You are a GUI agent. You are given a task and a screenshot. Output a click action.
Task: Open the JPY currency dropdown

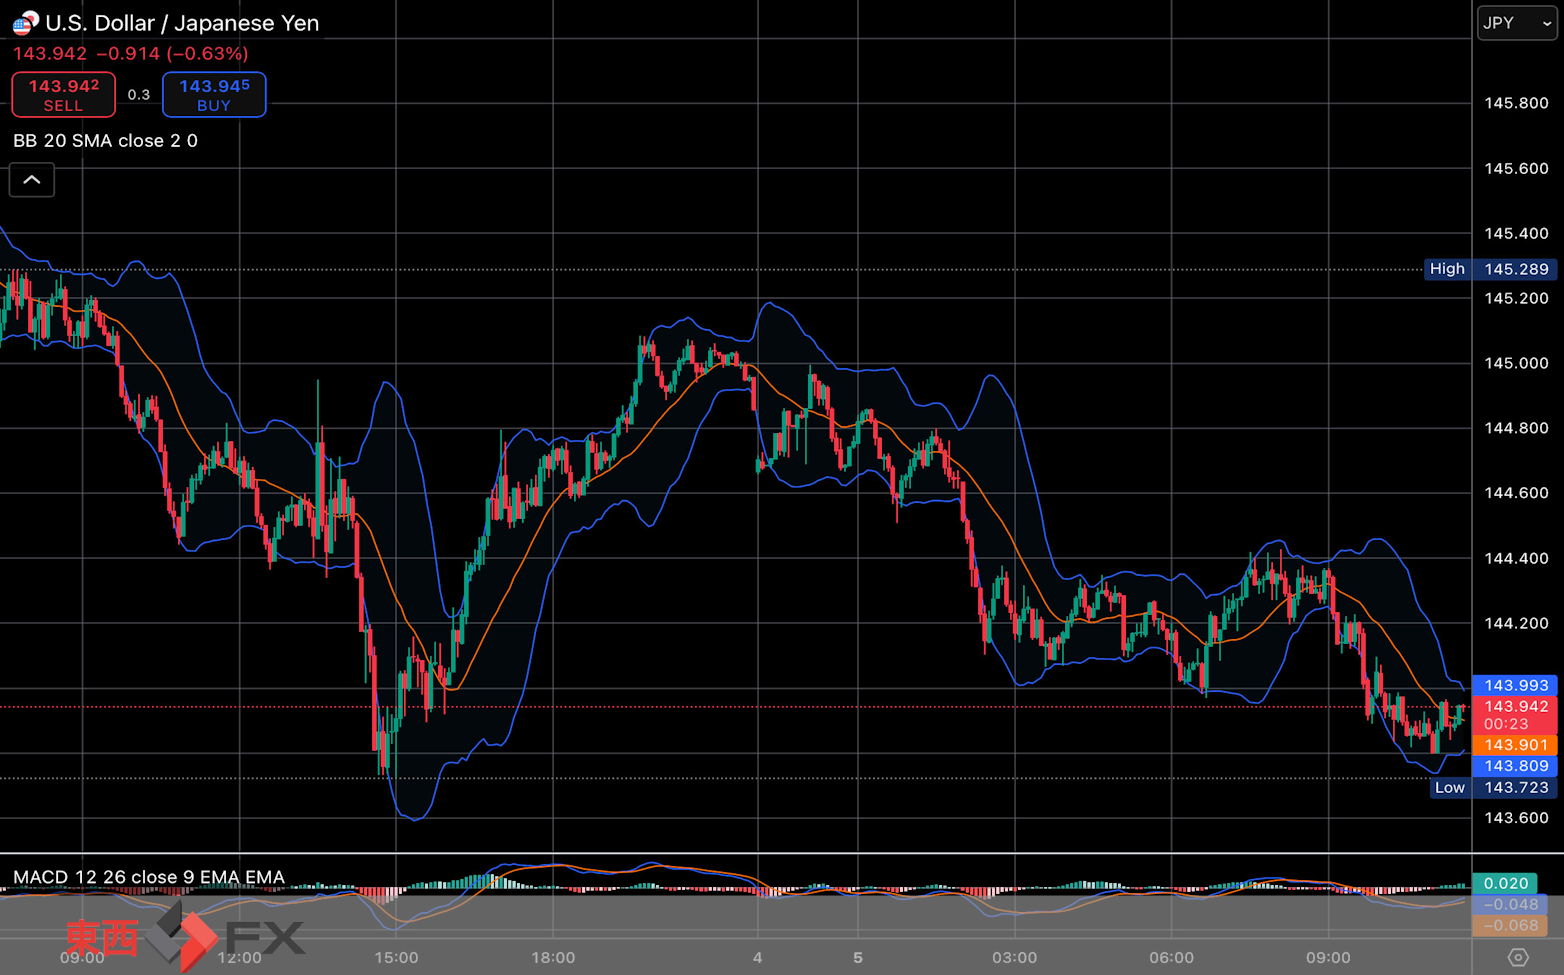[x=1517, y=23]
